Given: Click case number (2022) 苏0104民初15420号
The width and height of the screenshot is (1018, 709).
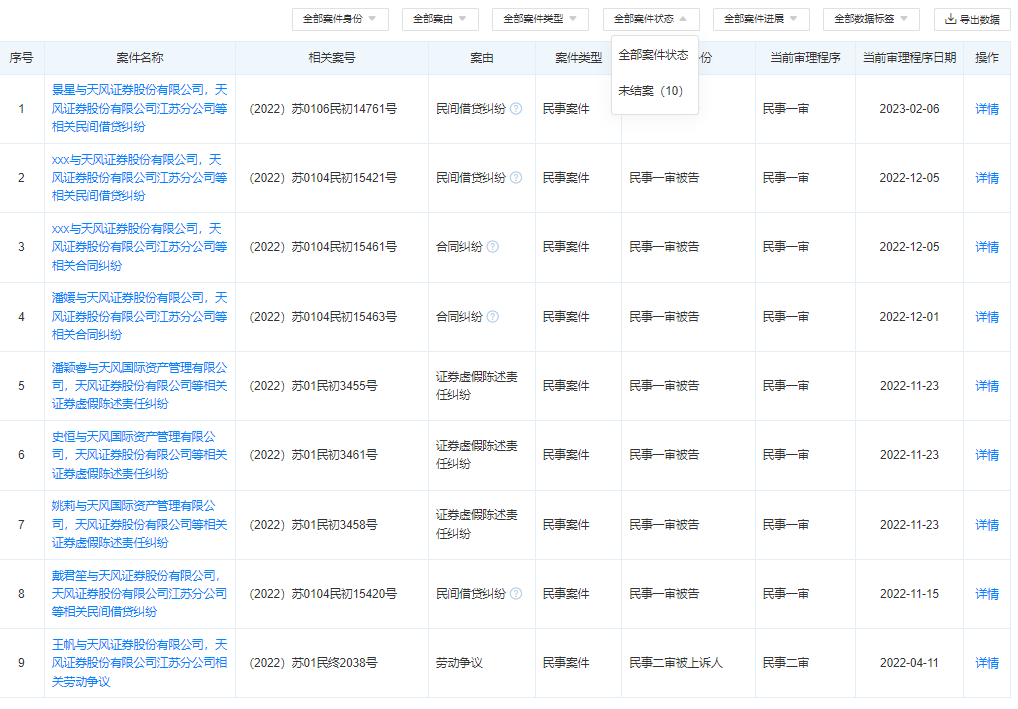Looking at the screenshot, I should point(323,593).
